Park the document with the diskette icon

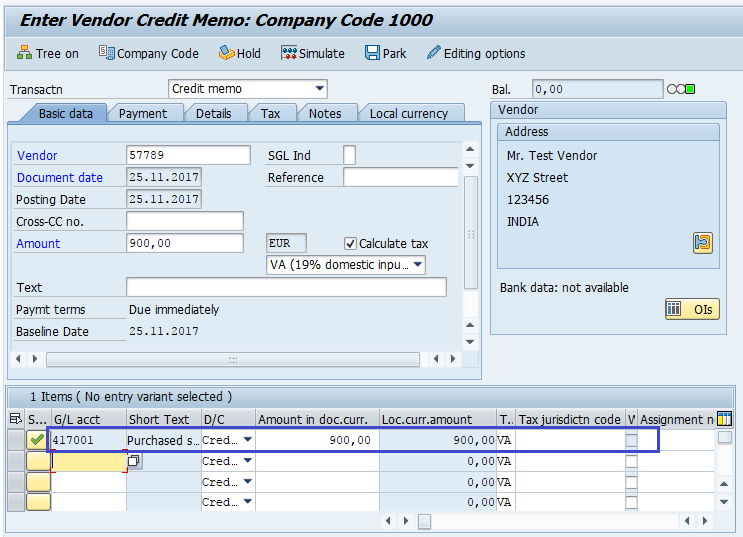[385, 54]
